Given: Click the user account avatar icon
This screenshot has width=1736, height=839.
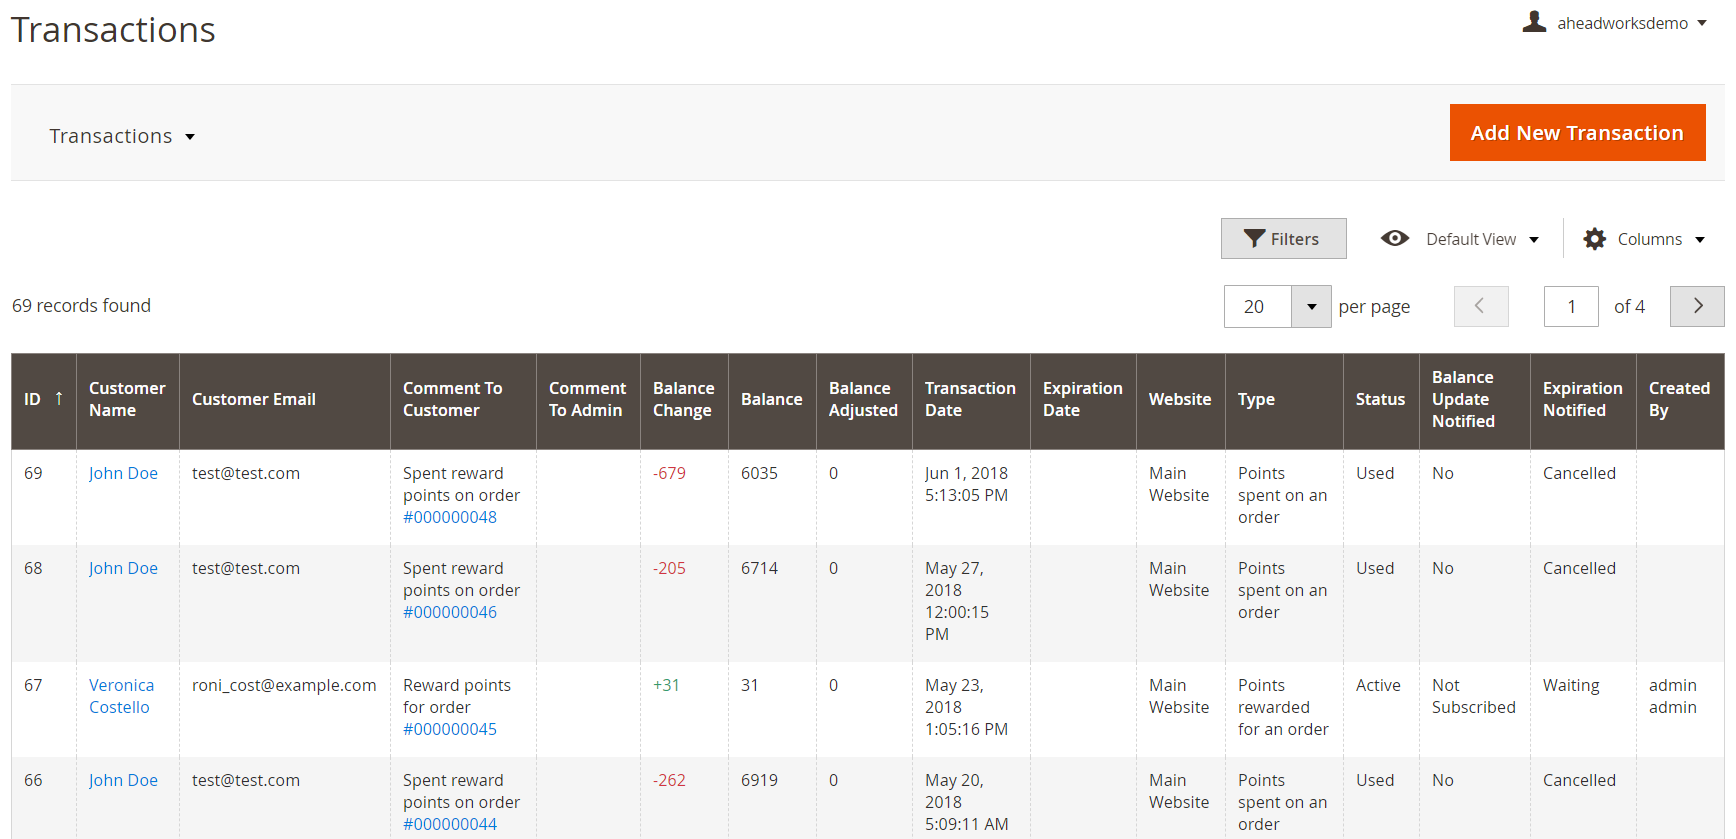Looking at the screenshot, I should pyautogui.click(x=1534, y=22).
